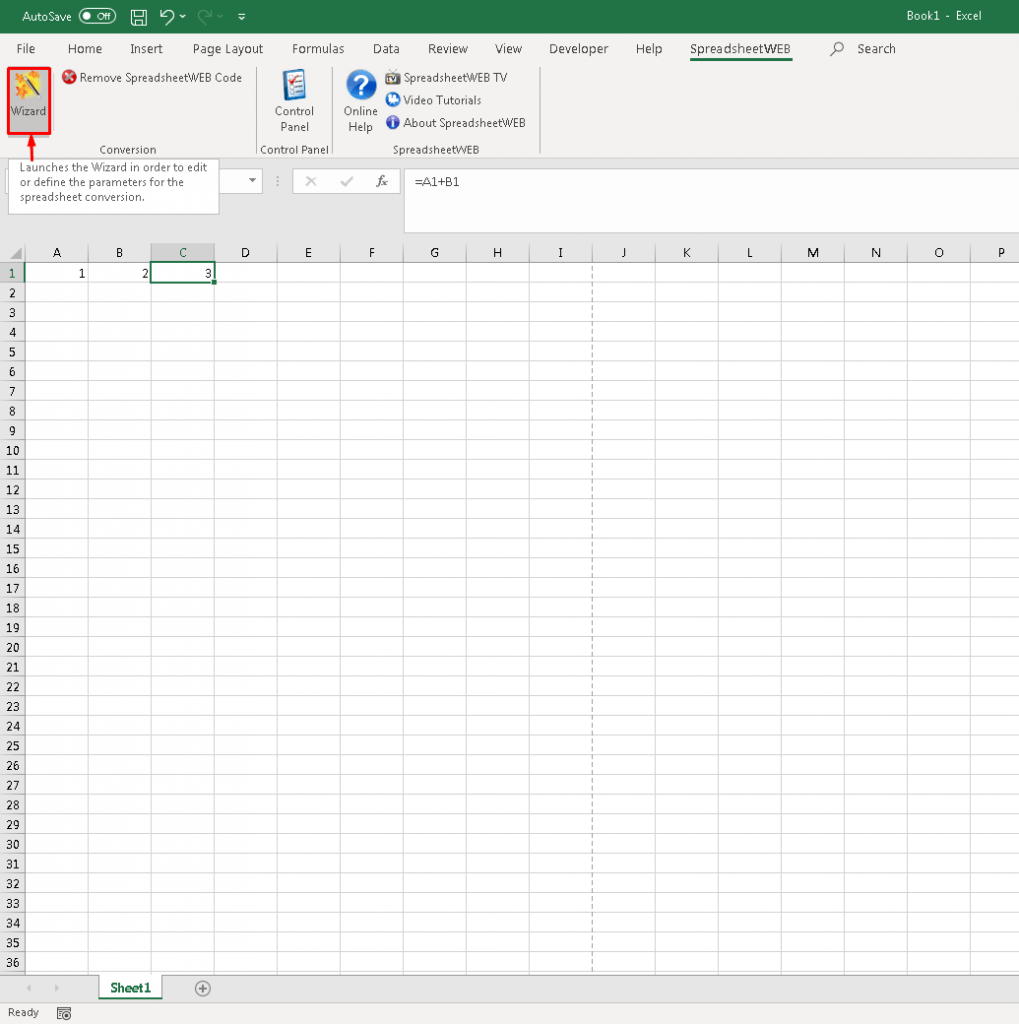The height and width of the screenshot is (1024, 1019).
Task: Select the Sheet1 tab
Action: 131,988
